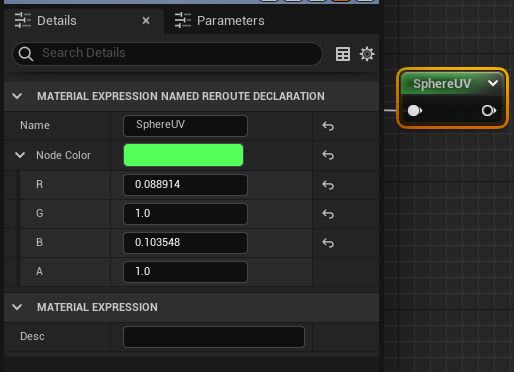Open details view settings gear
This screenshot has height=372, width=514.
click(367, 54)
